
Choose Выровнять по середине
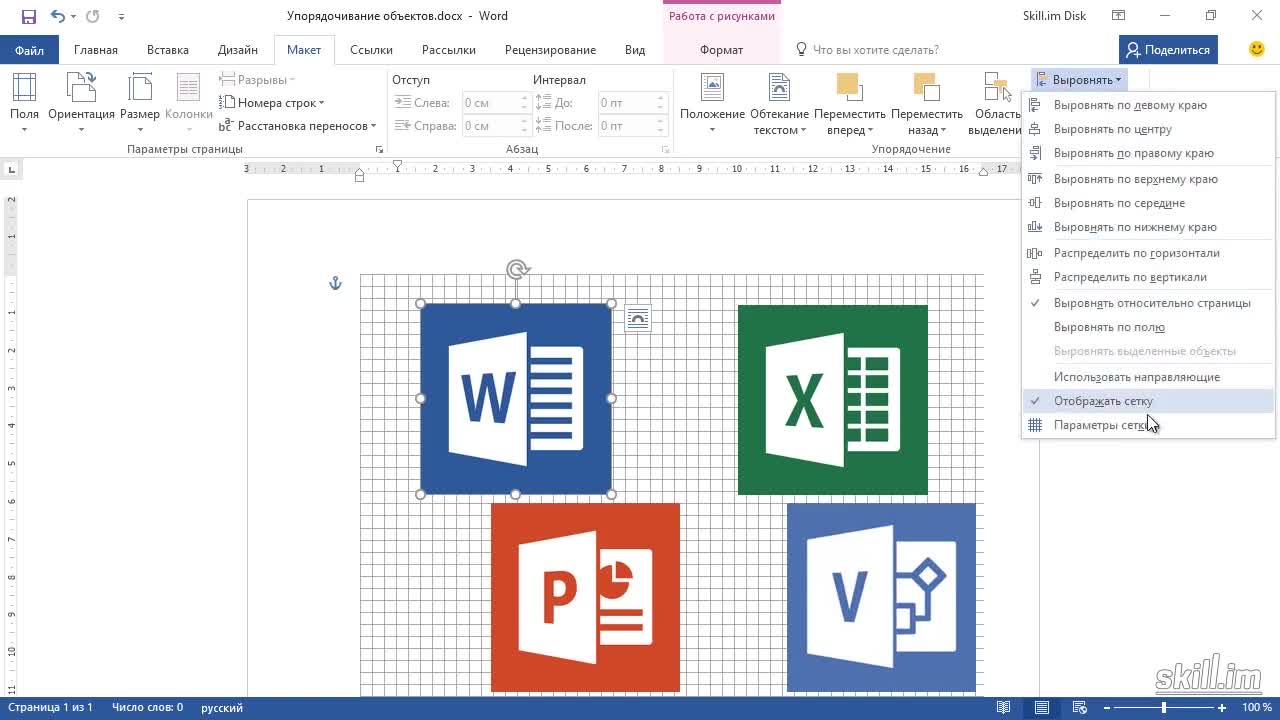[x=1150, y=203]
